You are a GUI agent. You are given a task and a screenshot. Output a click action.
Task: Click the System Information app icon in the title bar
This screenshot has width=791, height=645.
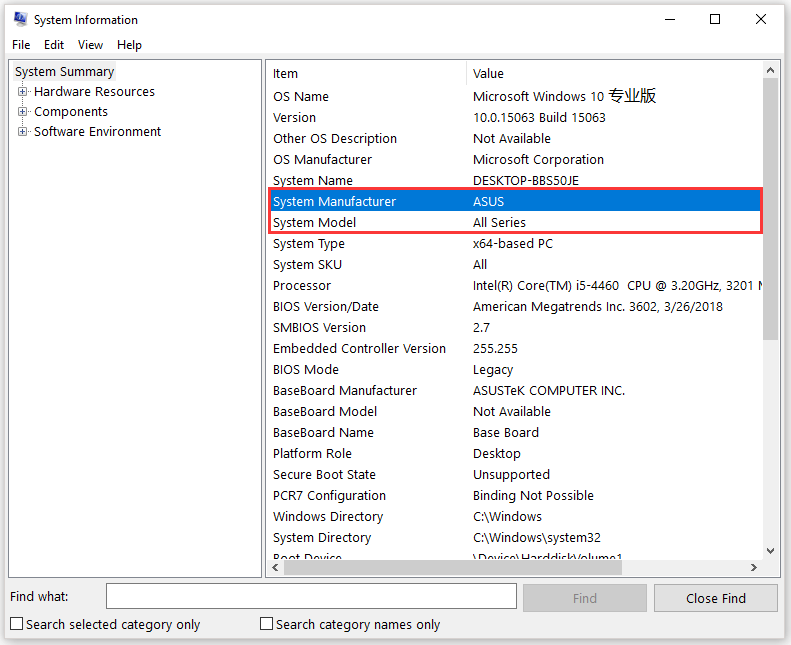click(21, 19)
